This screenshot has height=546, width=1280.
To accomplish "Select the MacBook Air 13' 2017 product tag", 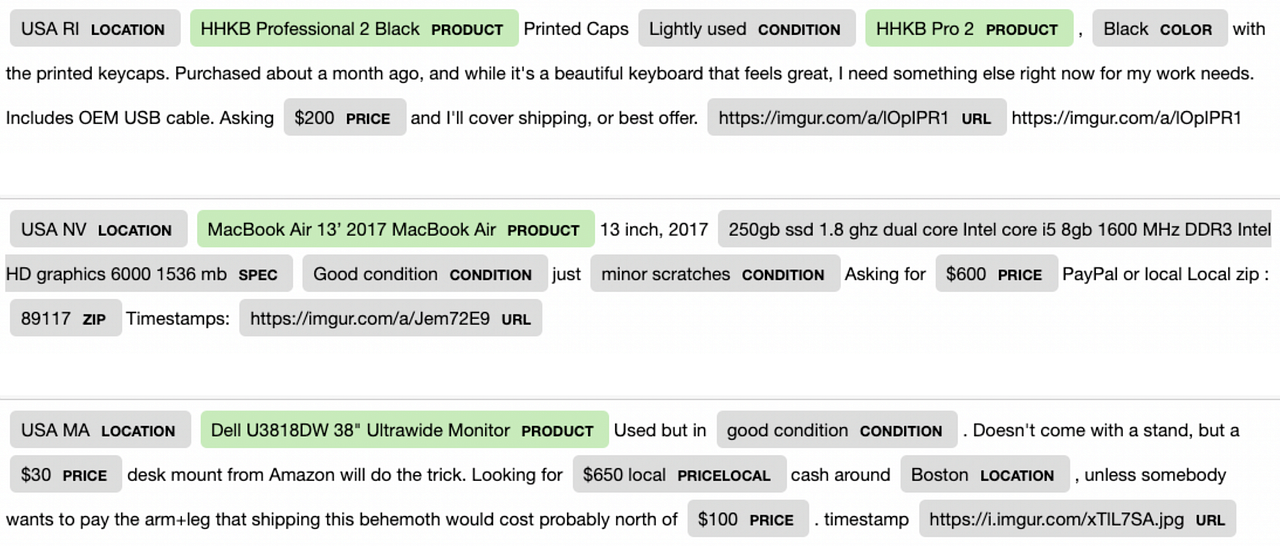I will click(x=396, y=229).
